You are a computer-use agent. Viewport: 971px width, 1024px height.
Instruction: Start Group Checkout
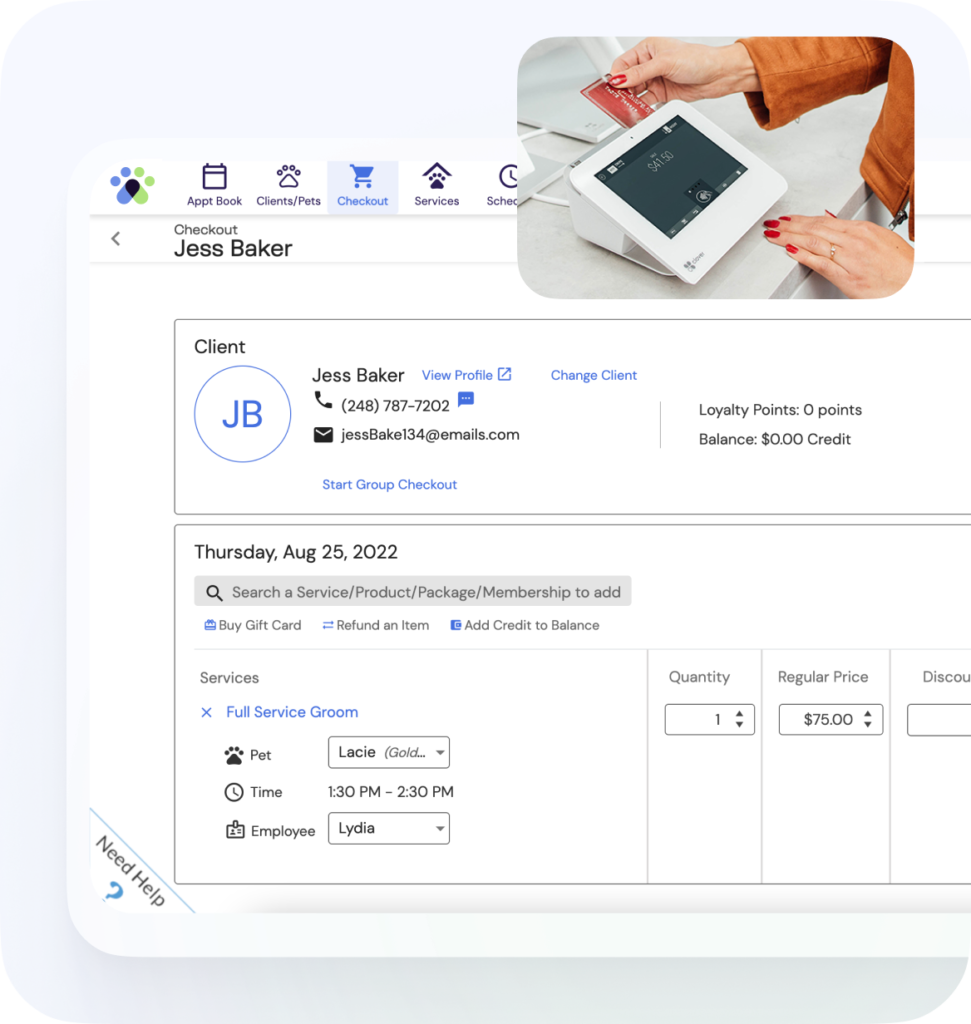pyautogui.click(x=389, y=484)
